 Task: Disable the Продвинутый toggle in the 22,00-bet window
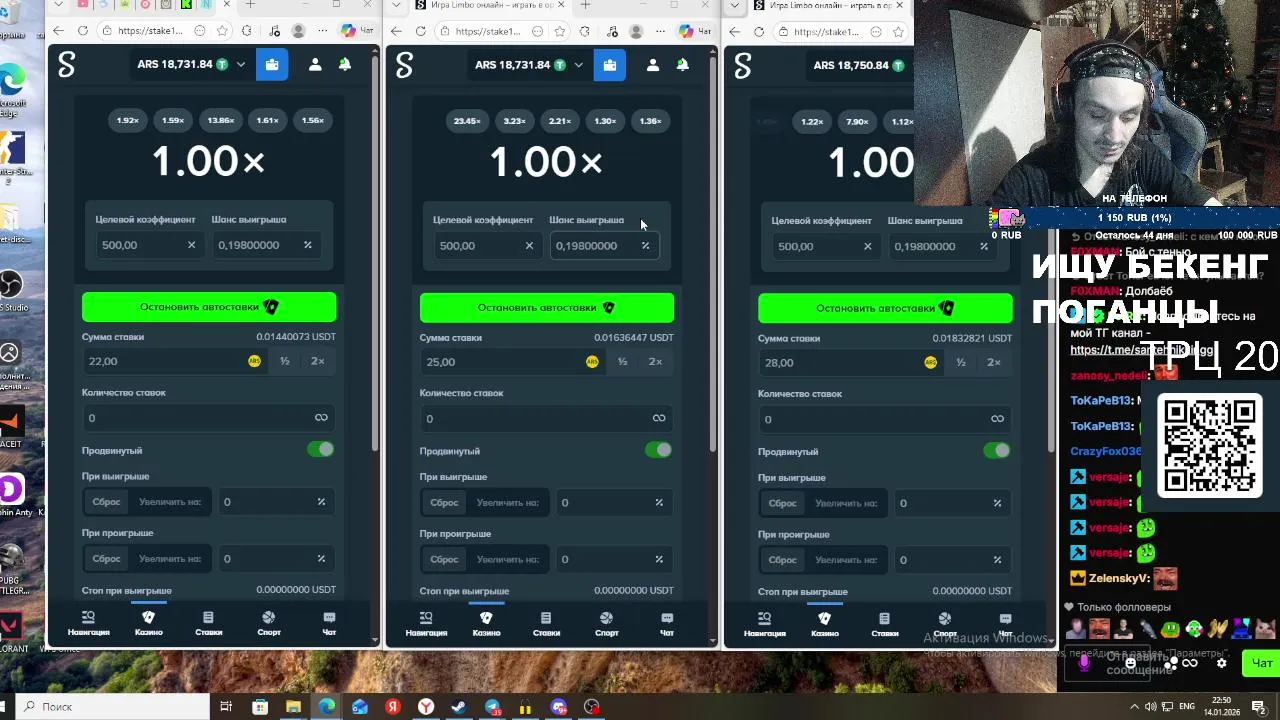[321, 450]
